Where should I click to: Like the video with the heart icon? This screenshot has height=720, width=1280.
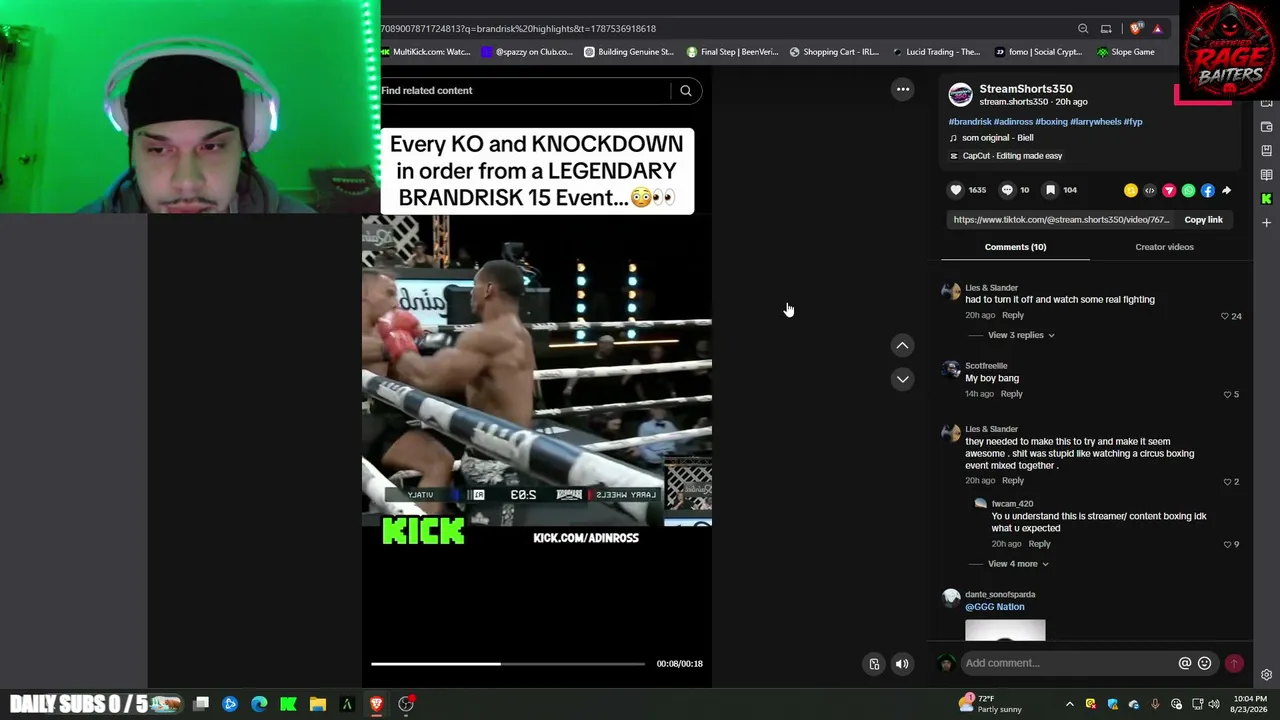pyautogui.click(x=956, y=190)
